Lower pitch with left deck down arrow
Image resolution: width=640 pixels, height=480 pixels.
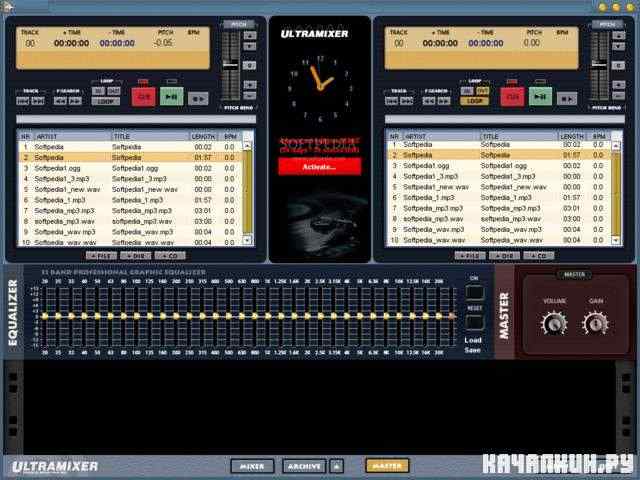click(x=250, y=47)
